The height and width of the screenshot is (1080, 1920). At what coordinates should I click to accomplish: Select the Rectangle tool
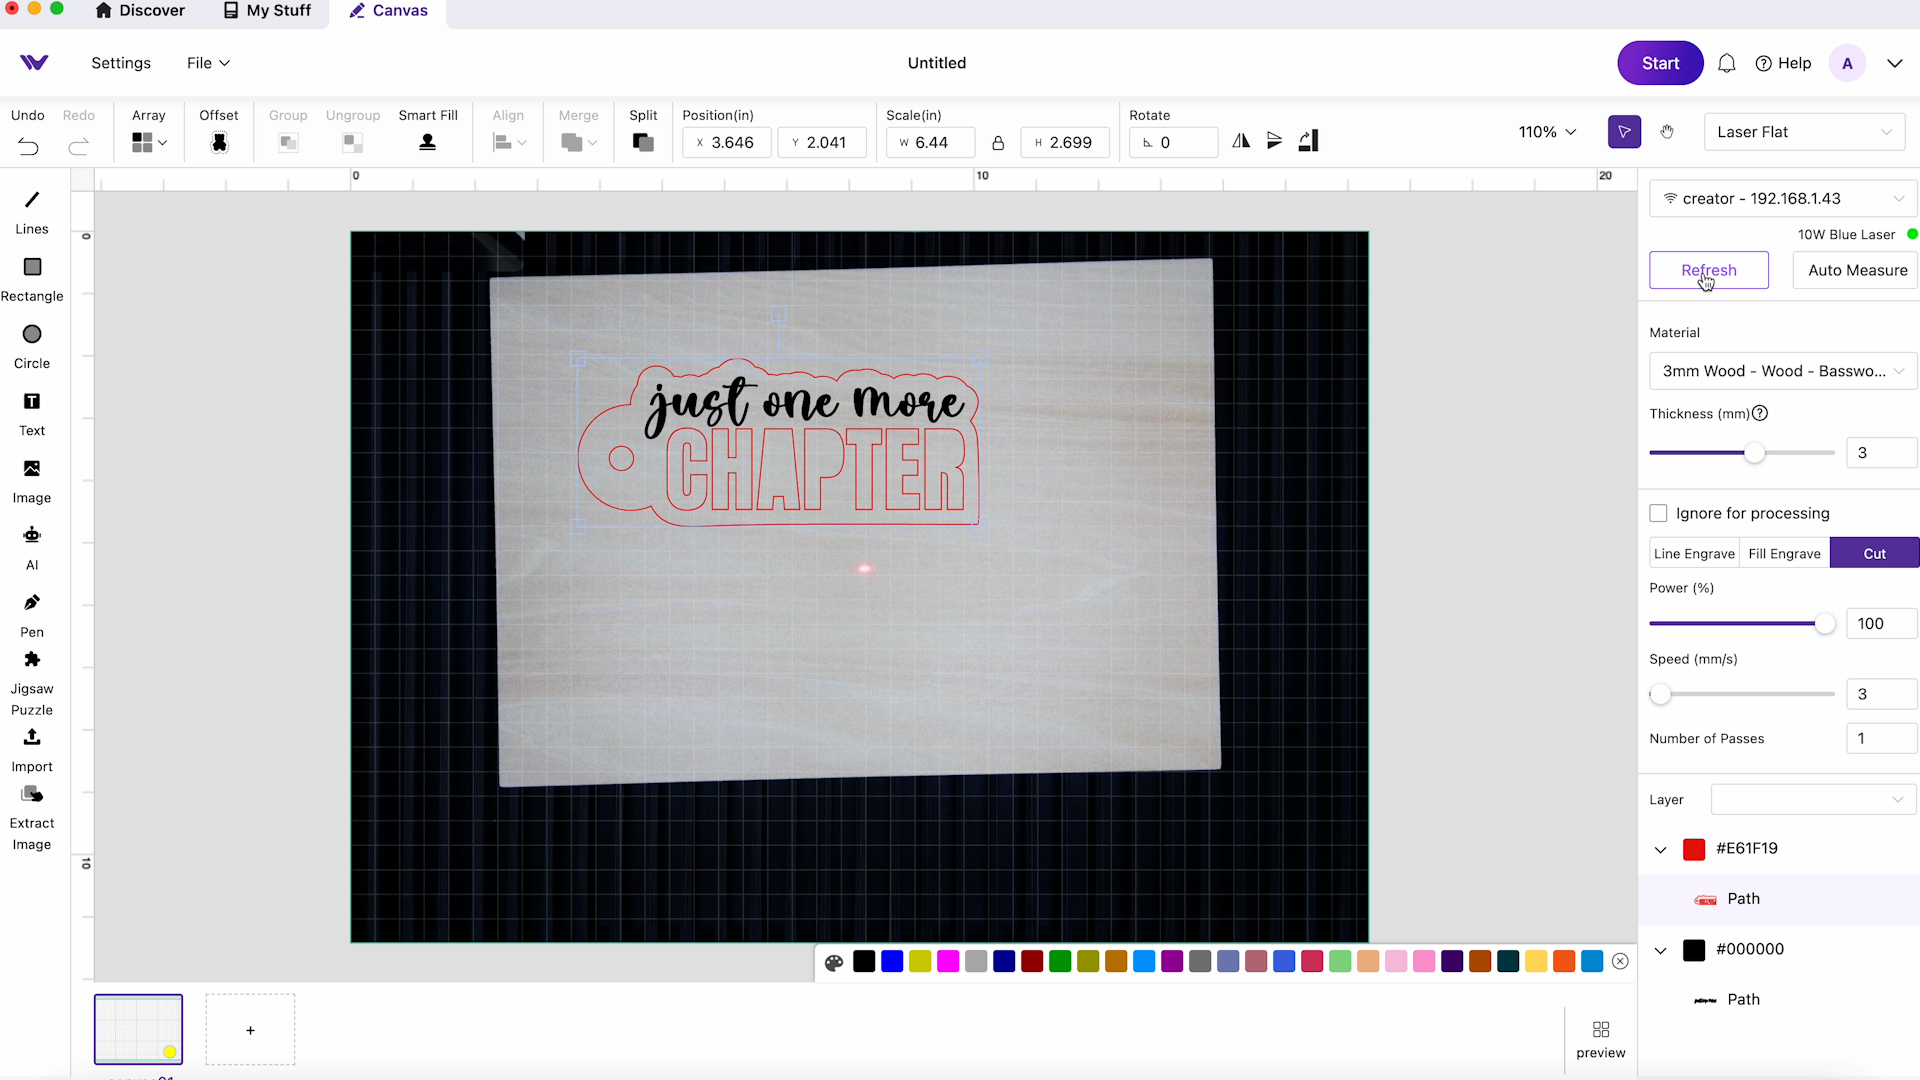pyautogui.click(x=32, y=280)
